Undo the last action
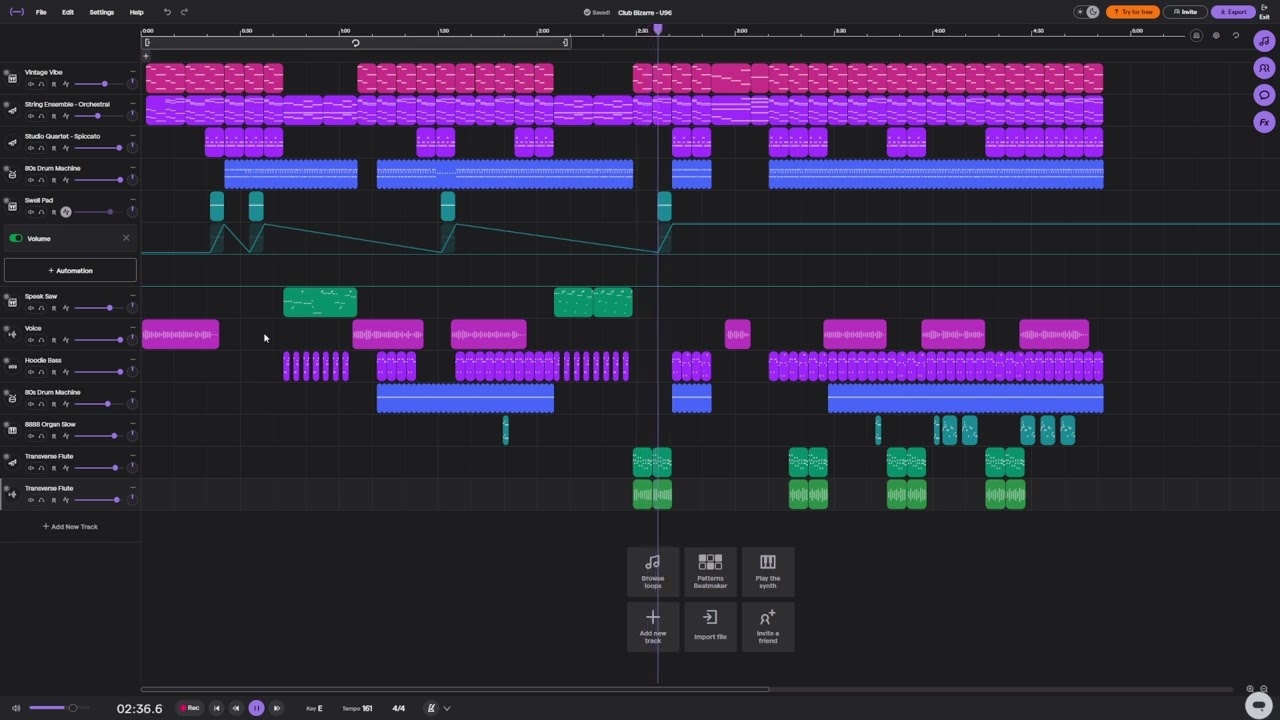The width and height of the screenshot is (1280, 720). click(x=167, y=12)
